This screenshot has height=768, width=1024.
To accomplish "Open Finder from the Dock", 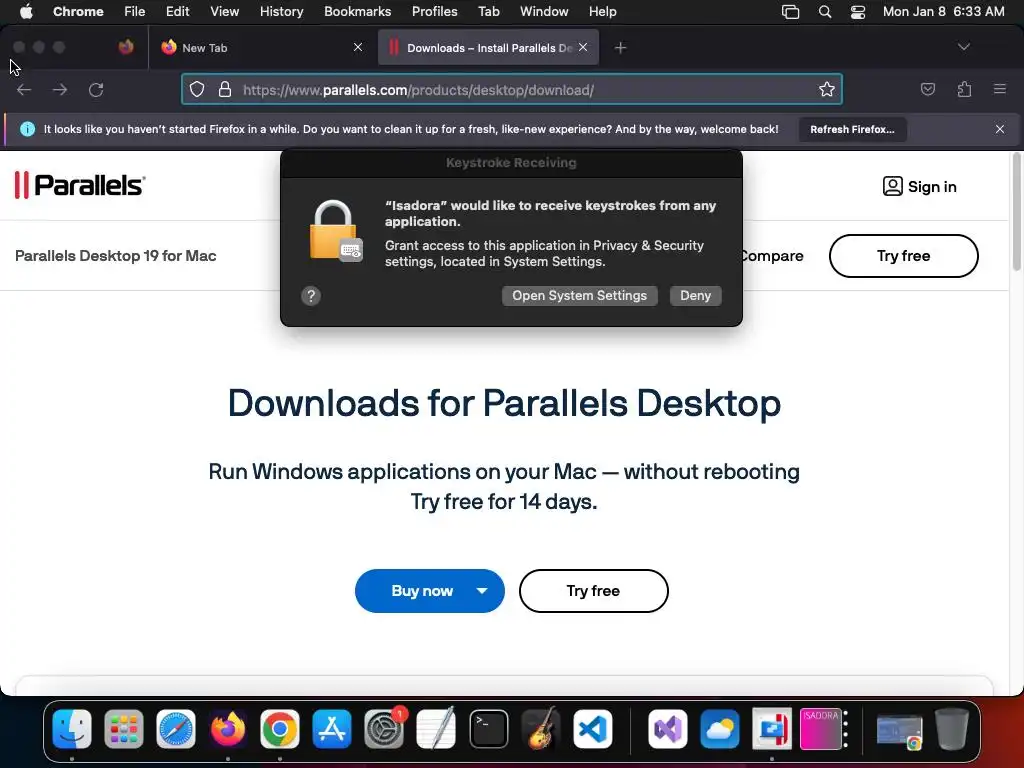I will tap(72, 729).
